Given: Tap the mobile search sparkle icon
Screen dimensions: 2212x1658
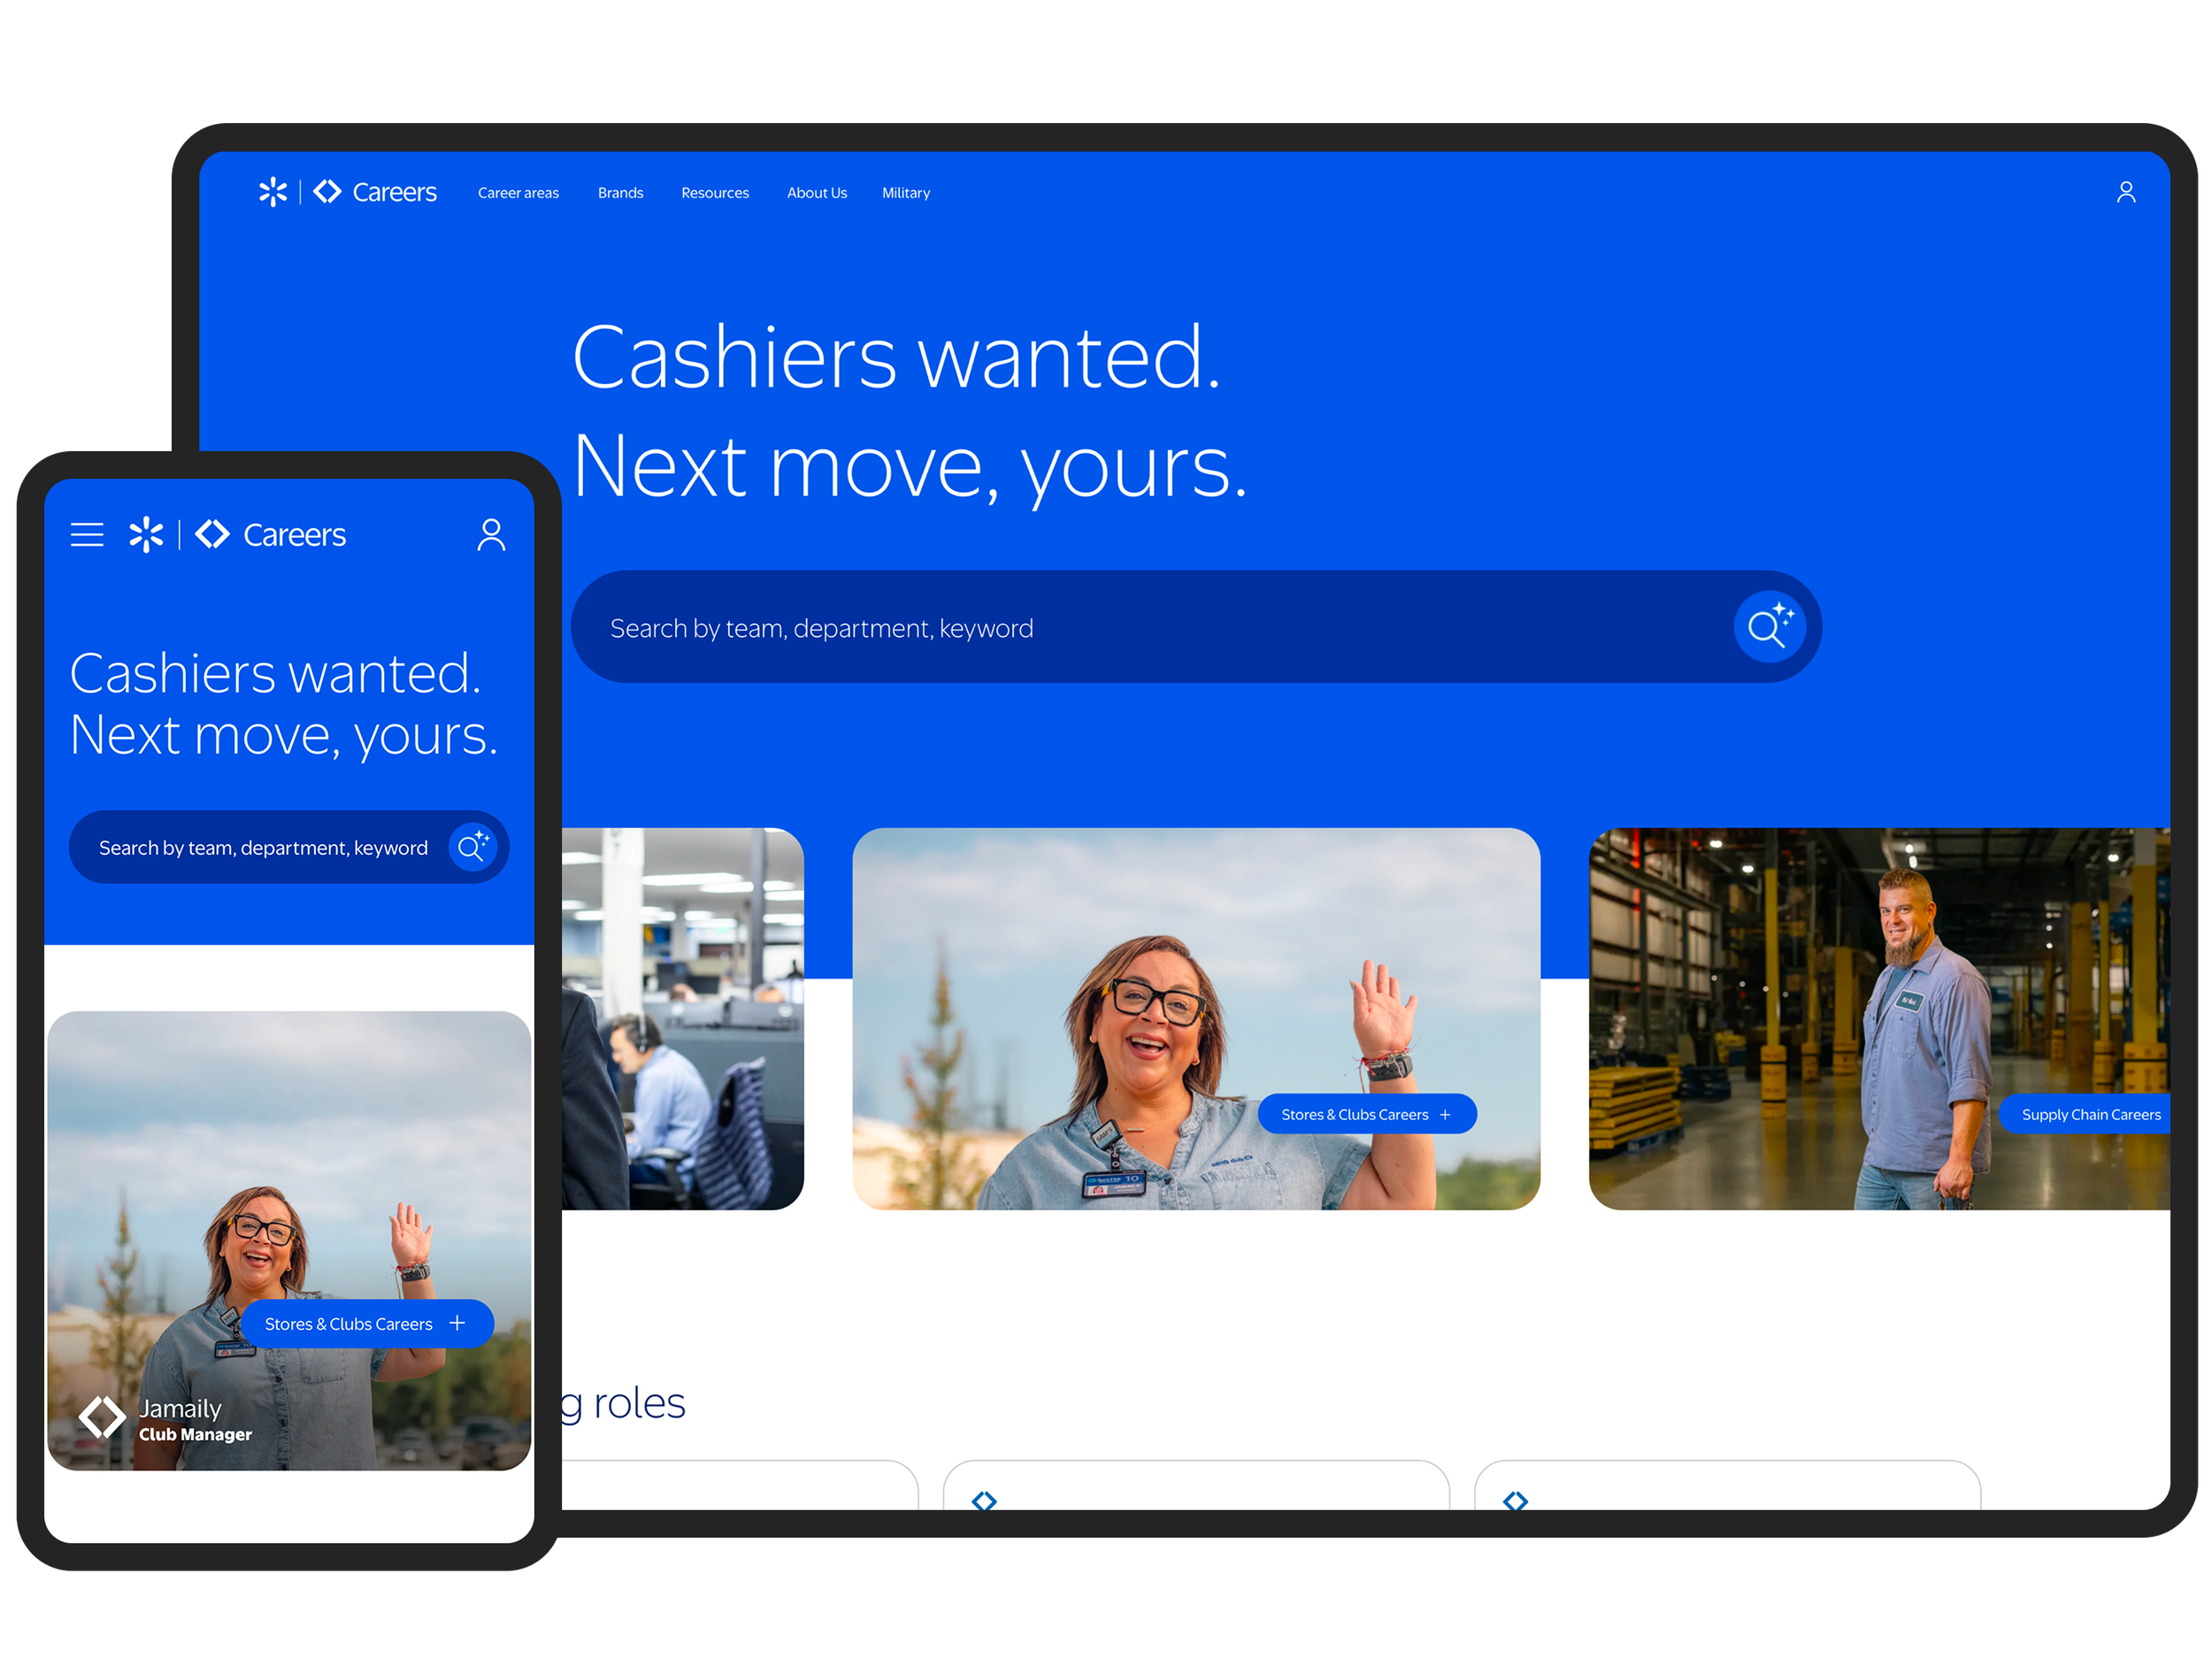Looking at the screenshot, I should [x=473, y=848].
